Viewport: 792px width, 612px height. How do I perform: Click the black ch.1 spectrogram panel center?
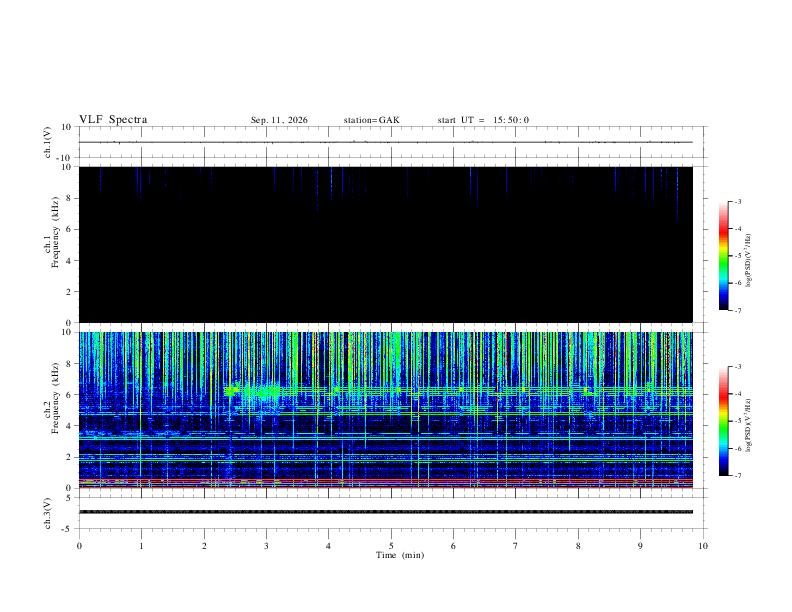385,244
